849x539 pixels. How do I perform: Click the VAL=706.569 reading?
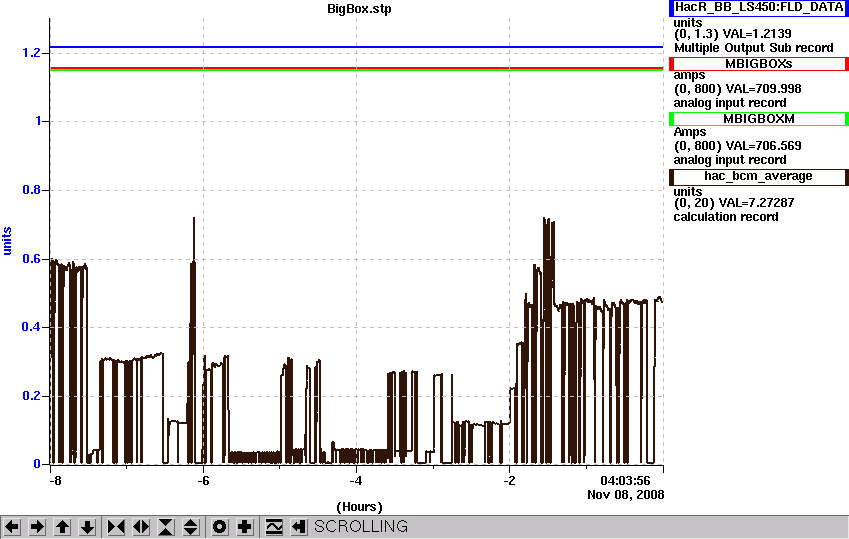tap(763, 146)
